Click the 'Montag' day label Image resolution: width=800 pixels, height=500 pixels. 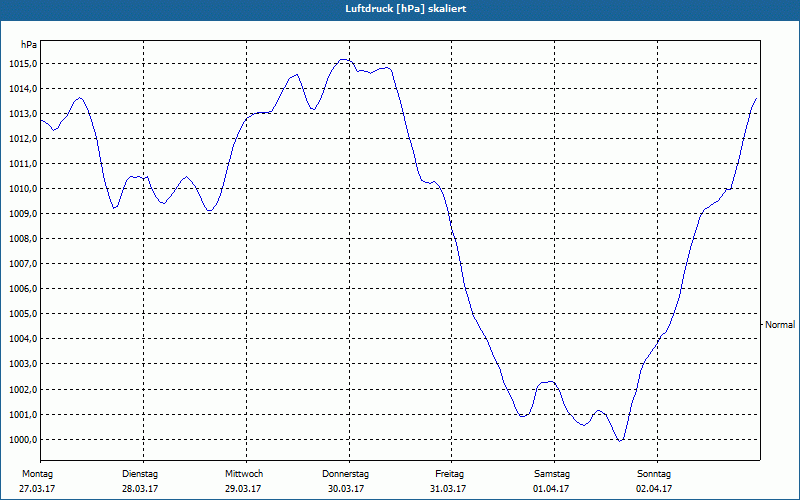pos(37,474)
